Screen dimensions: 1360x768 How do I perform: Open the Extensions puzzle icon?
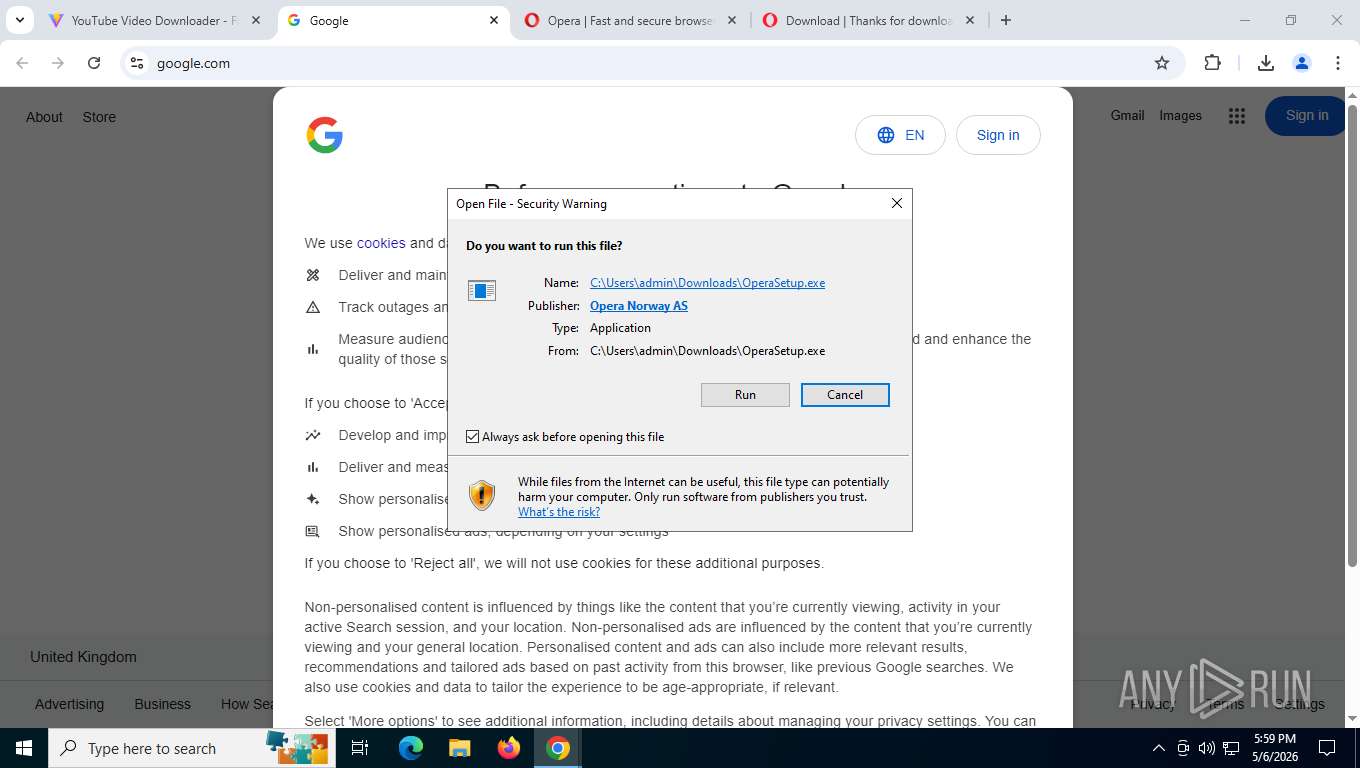click(x=1212, y=63)
